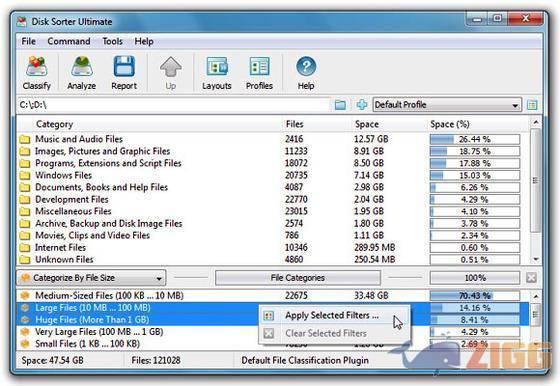Click the 12.57 GB space value
The height and width of the screenshot is (386, 560).
(371, 139)
